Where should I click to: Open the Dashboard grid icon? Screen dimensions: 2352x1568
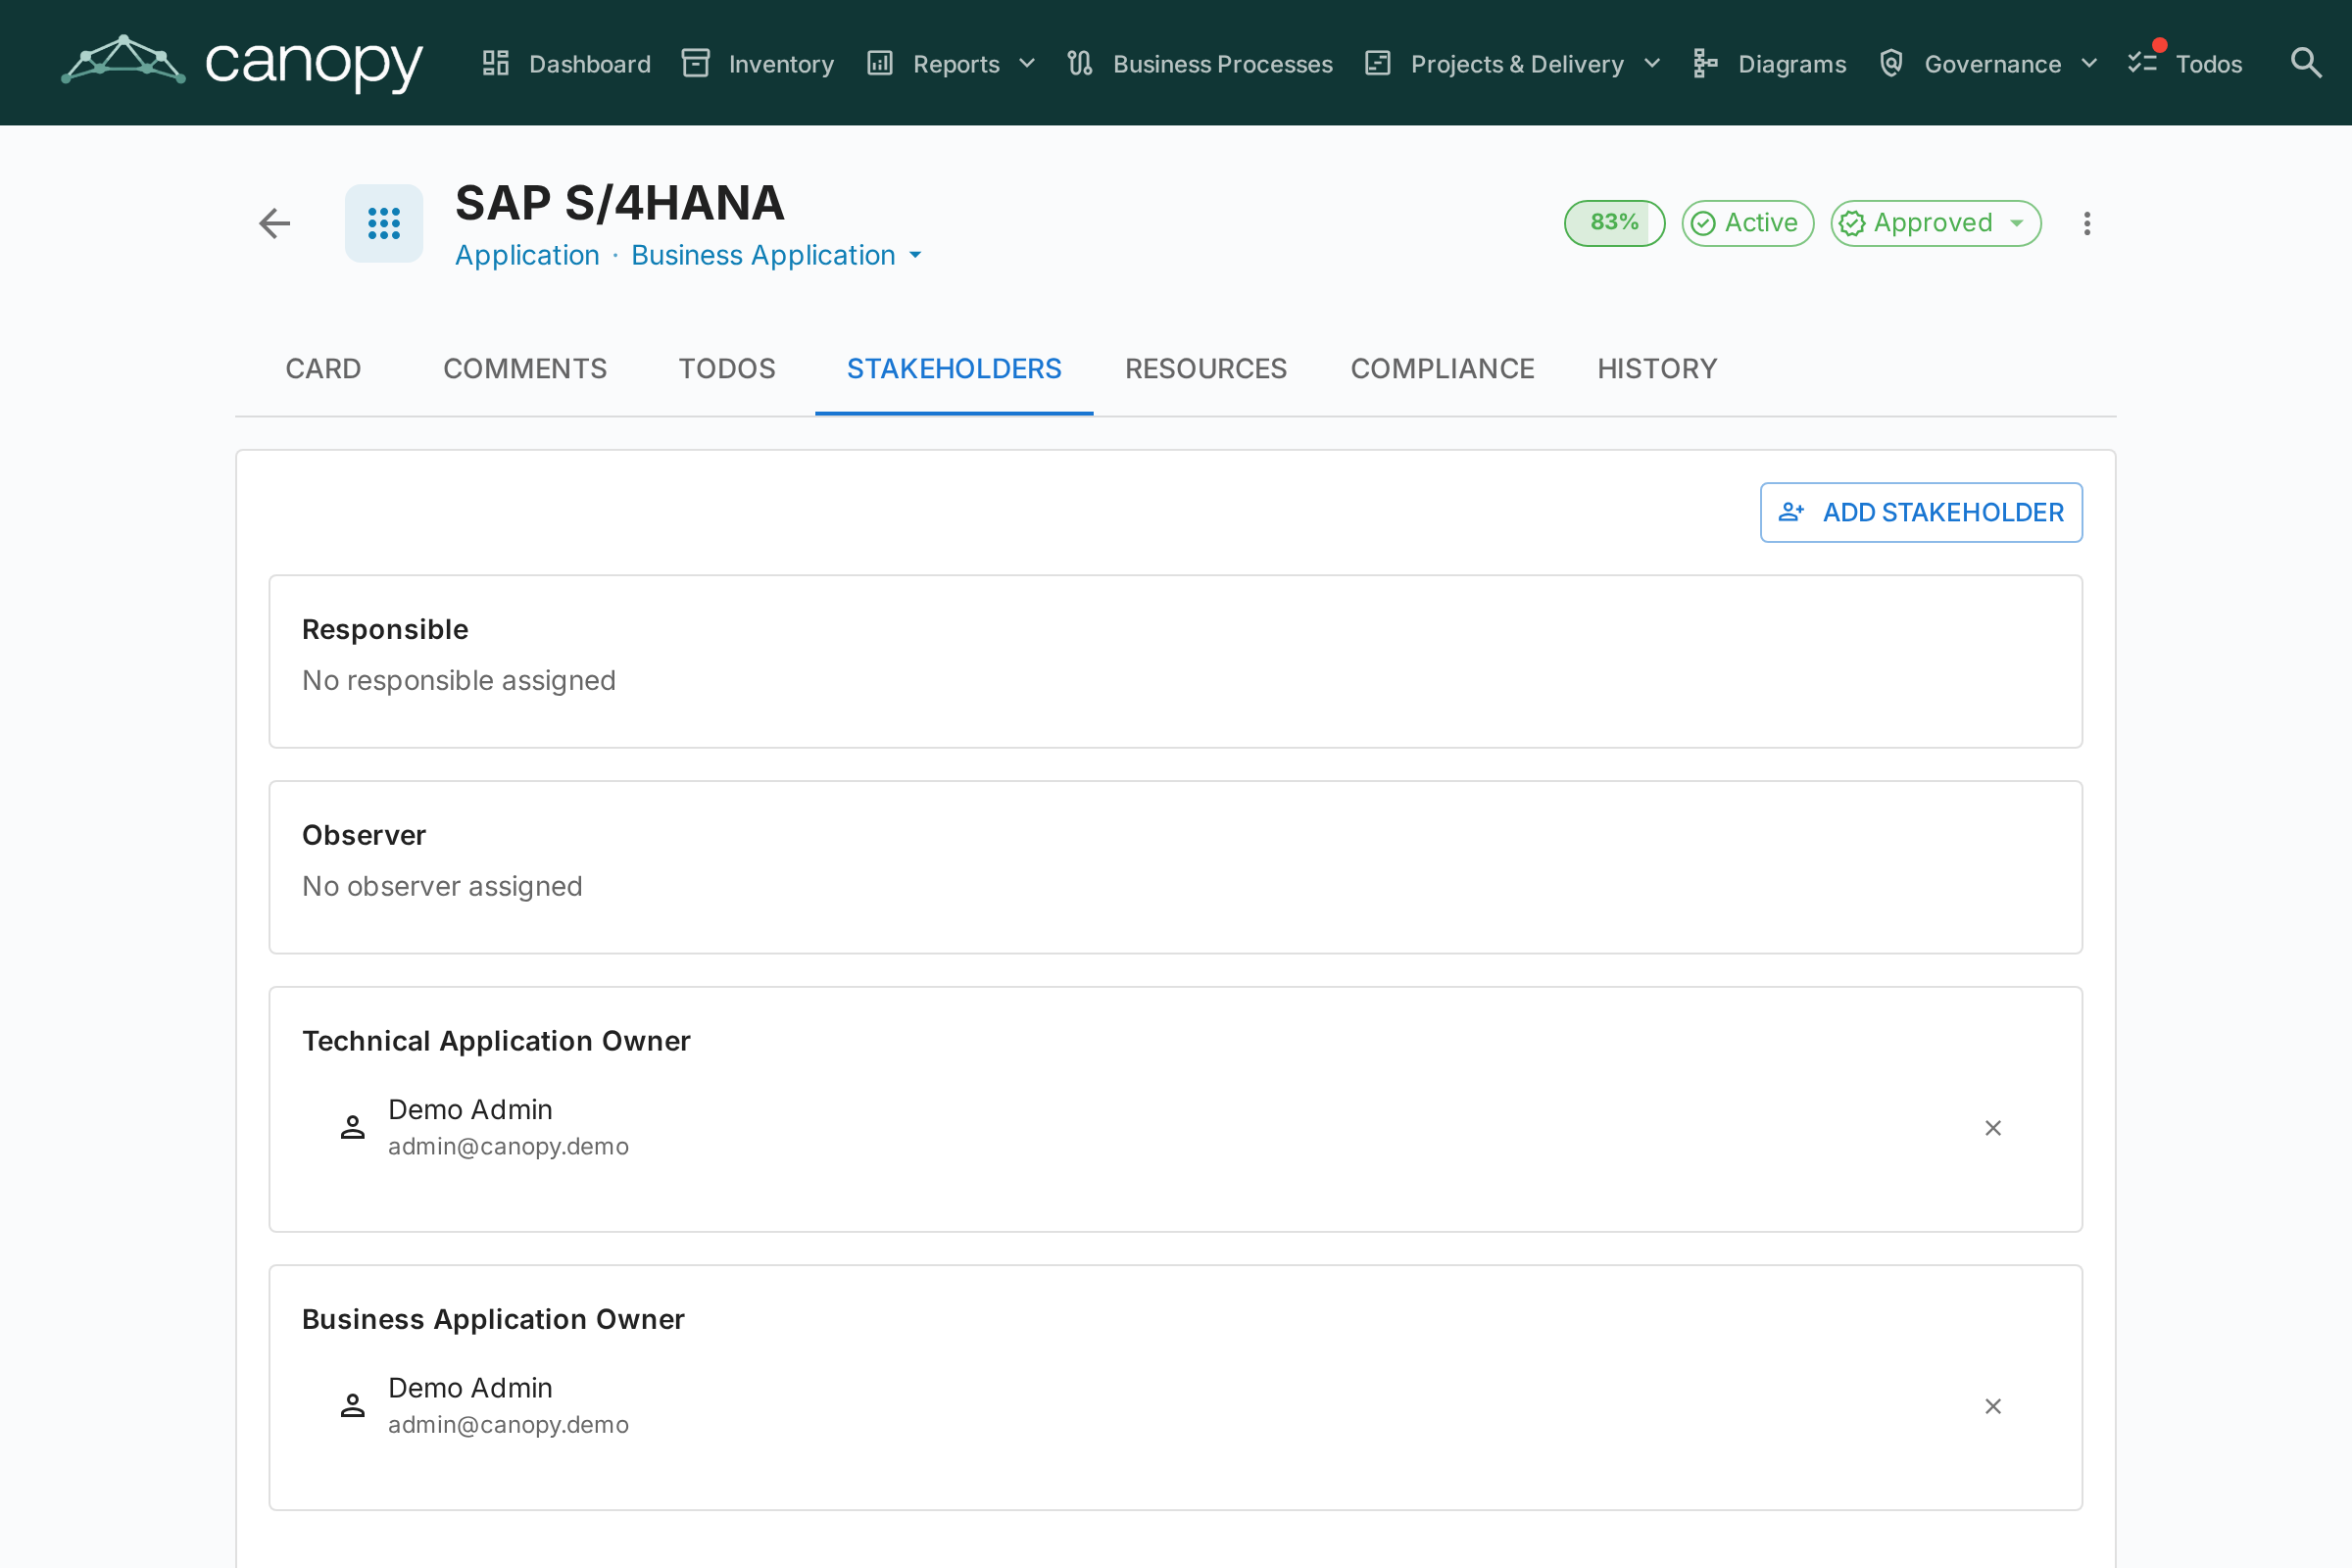pos(496,63)
